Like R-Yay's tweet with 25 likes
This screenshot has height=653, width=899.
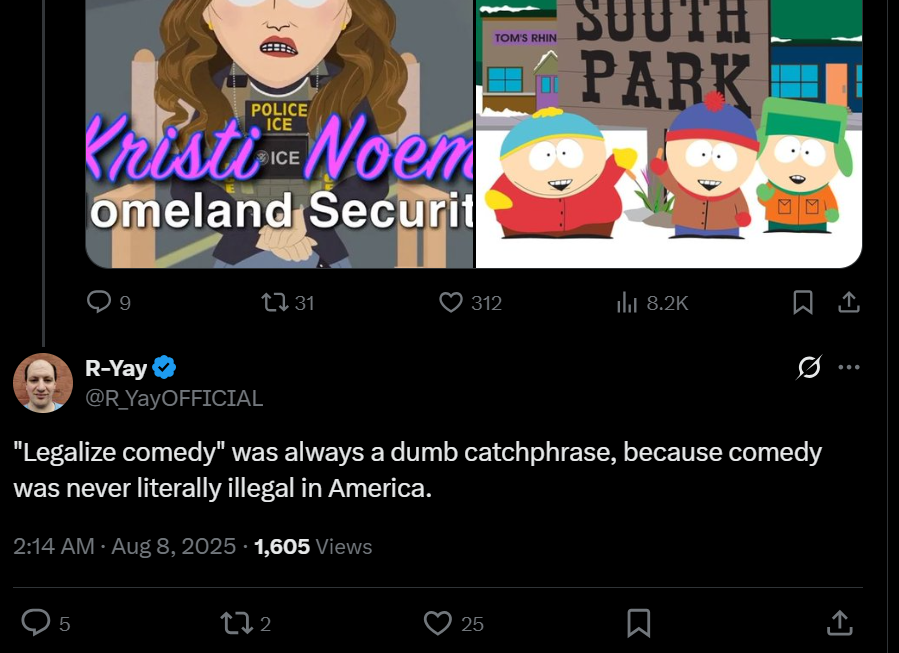(x=438, y=623)
